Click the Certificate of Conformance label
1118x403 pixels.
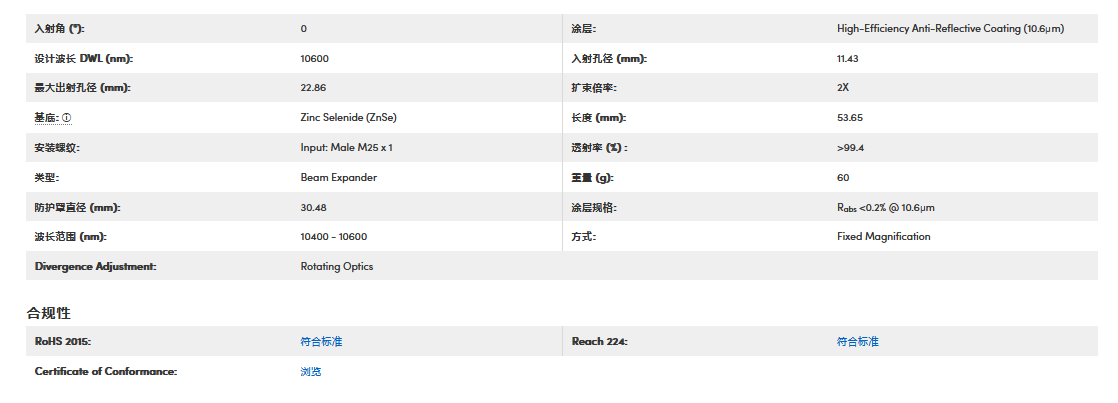[106, 372]
